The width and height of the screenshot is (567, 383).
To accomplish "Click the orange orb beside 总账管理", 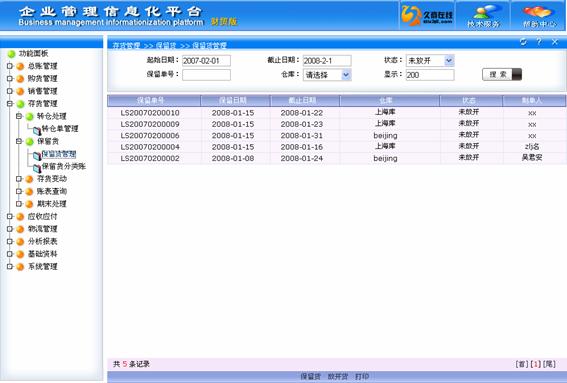I will (20, 67).
